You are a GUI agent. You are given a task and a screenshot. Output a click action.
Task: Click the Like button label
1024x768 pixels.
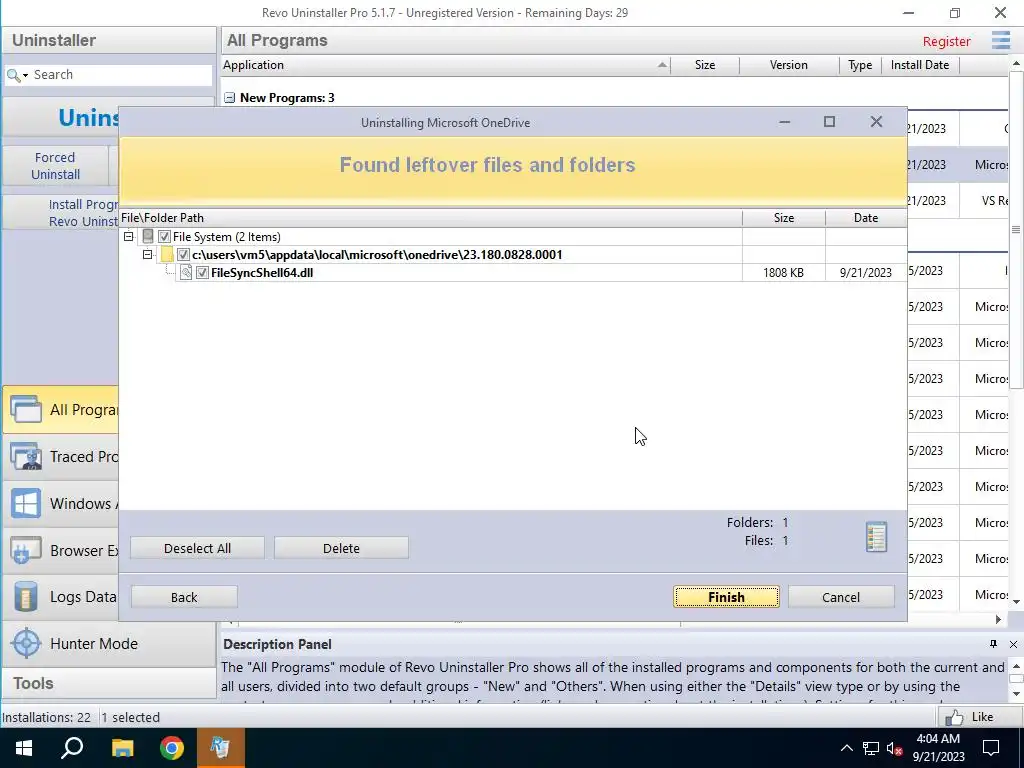(x=982, y=717)
